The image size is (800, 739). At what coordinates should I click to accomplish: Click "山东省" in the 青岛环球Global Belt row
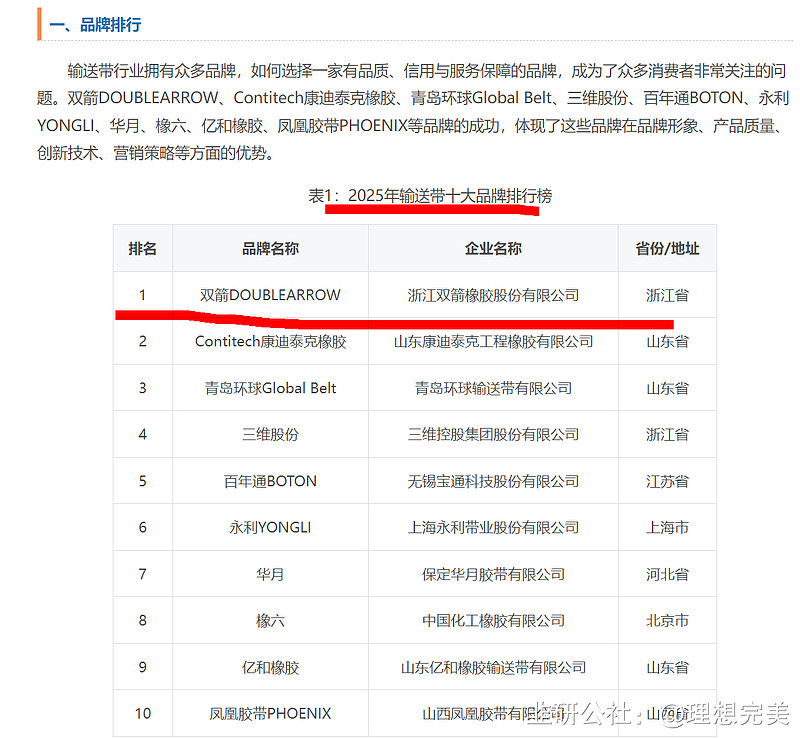pos(667,388)
